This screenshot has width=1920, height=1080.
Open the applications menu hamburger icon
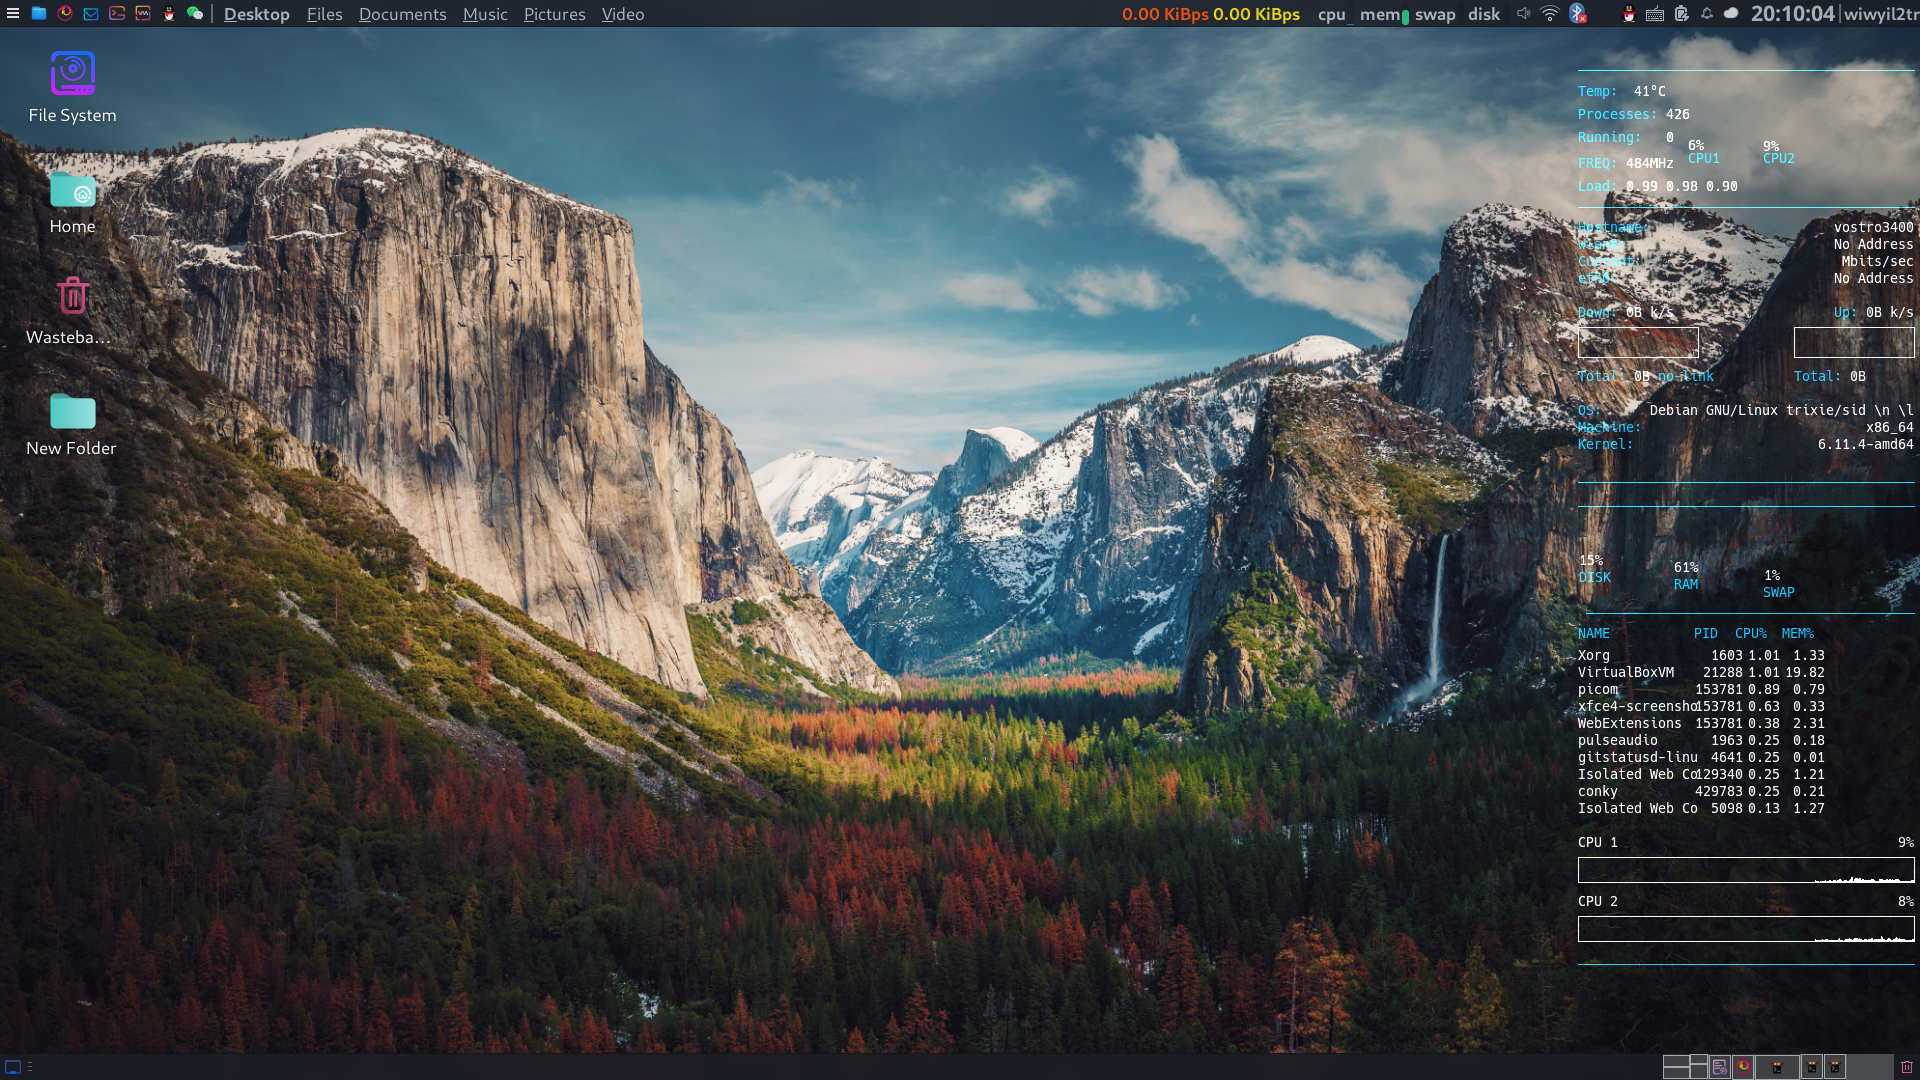click(12, 13)
